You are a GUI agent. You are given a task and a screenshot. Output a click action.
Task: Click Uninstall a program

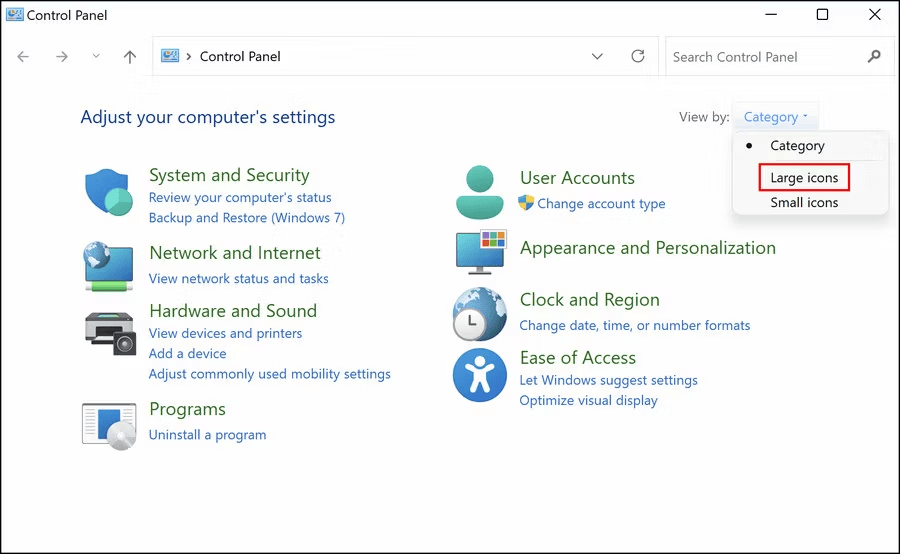pyautogui.click(x=207, y=435)
